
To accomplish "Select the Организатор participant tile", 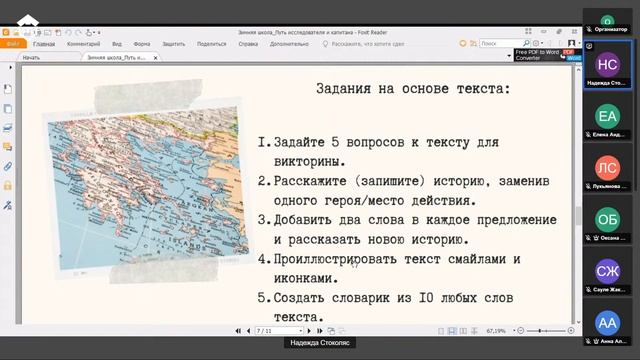I will pyautogui.click(x=607, y=22).
